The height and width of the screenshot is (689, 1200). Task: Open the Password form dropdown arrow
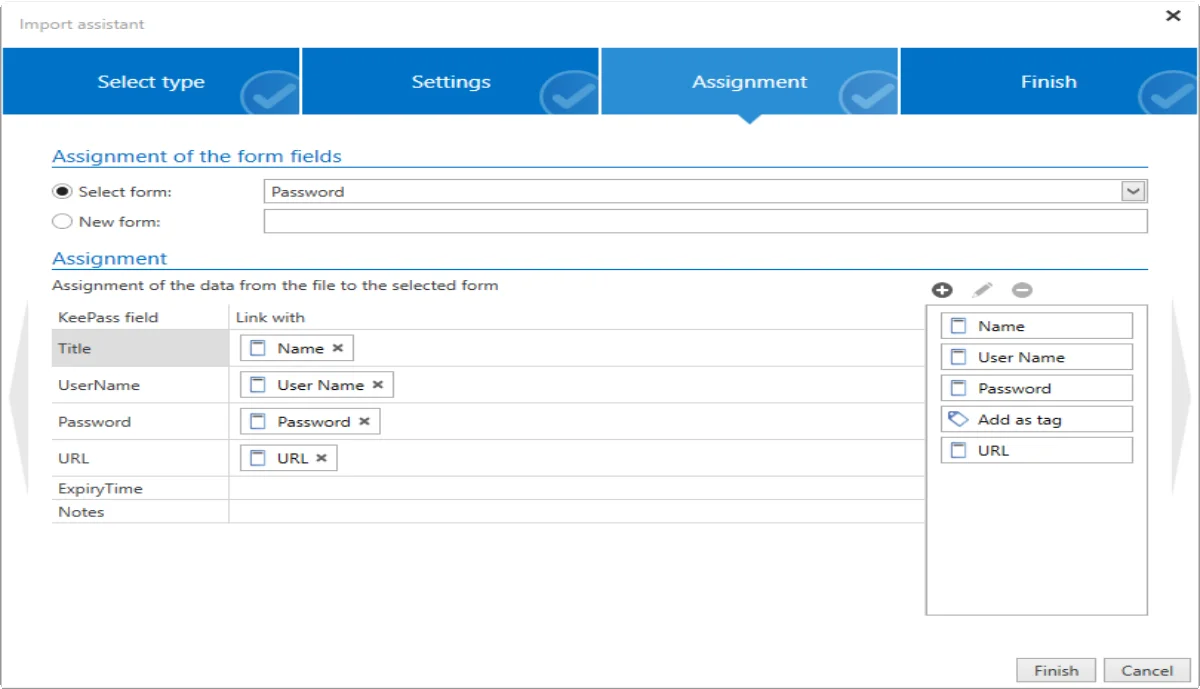pyautogui.click(x=1133, y=191)
